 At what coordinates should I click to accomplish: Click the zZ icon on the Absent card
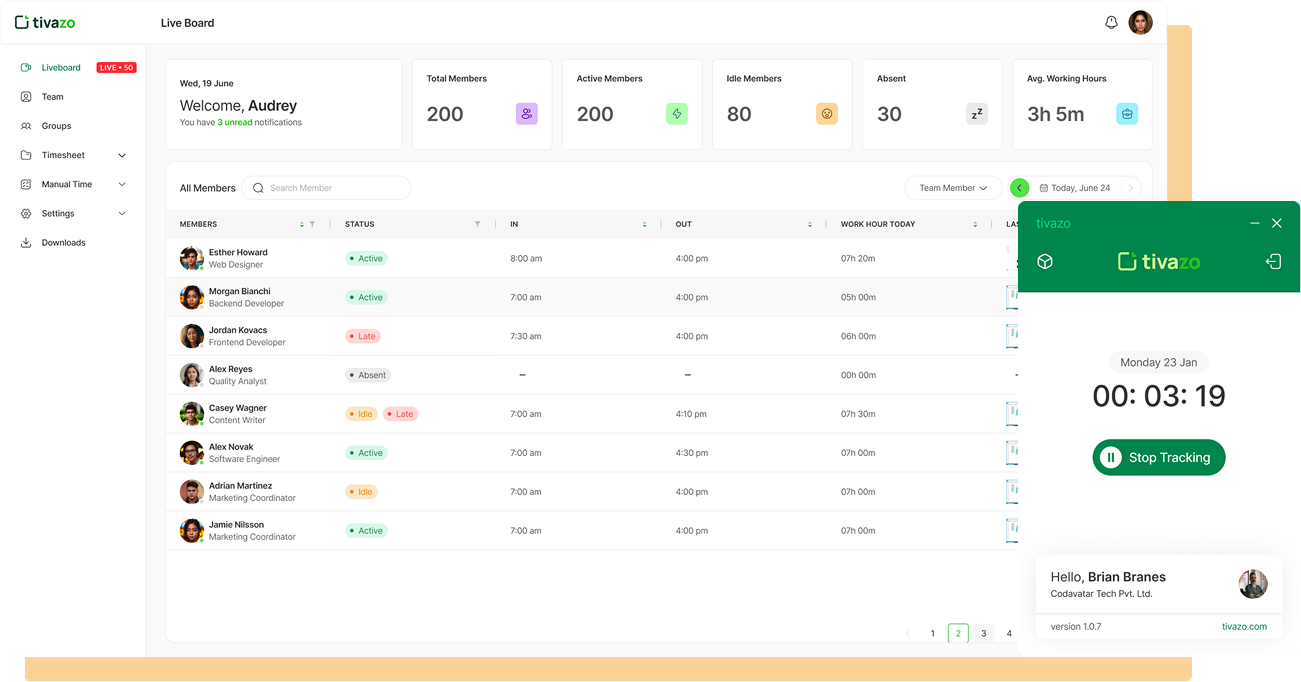coord(976,113)
